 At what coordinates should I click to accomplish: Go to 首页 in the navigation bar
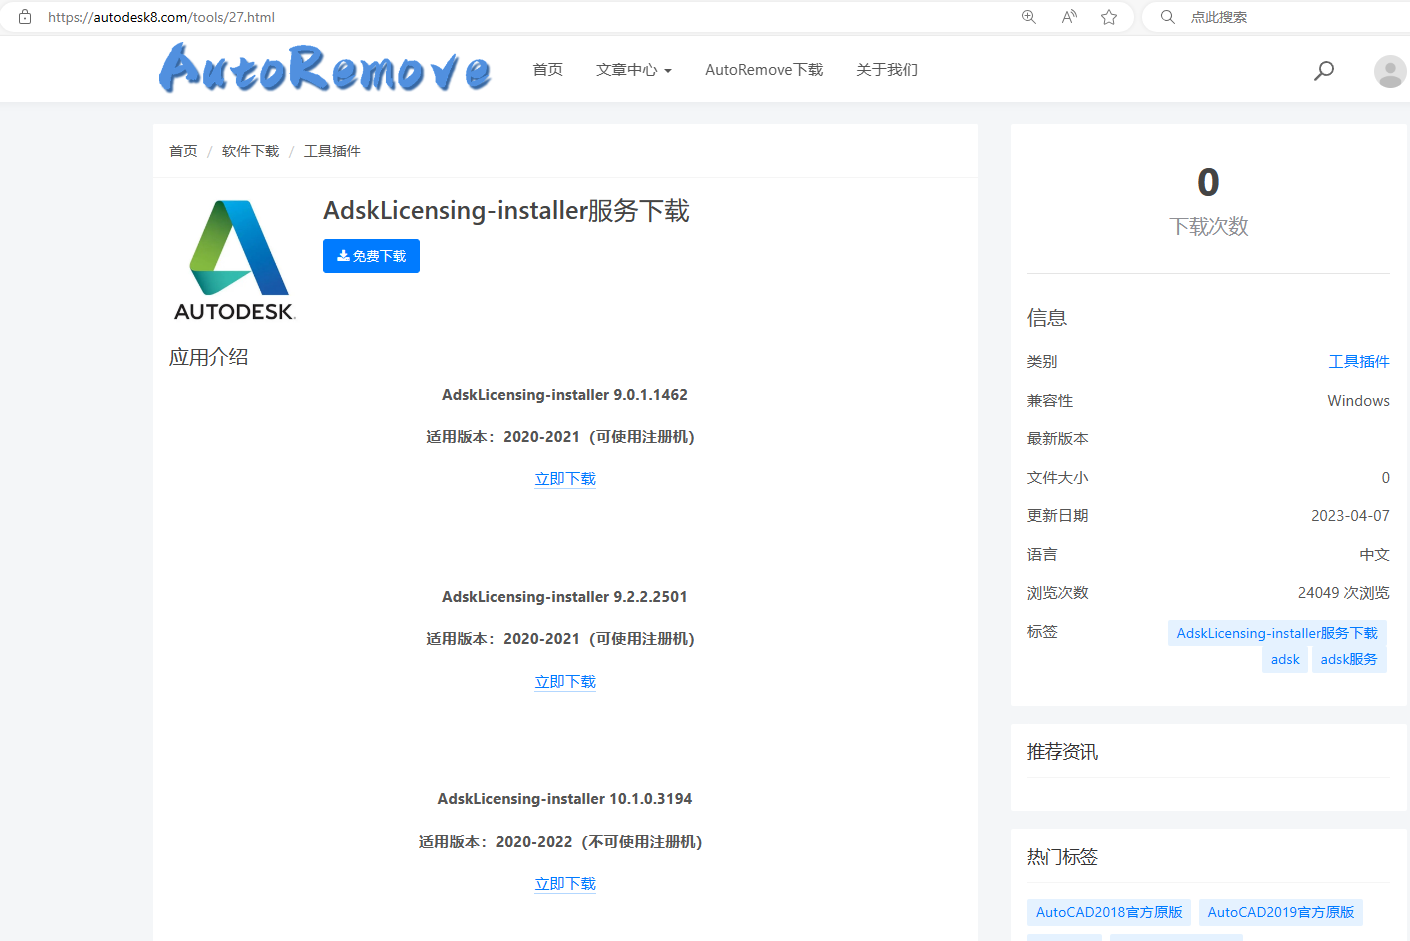[547, 70]
